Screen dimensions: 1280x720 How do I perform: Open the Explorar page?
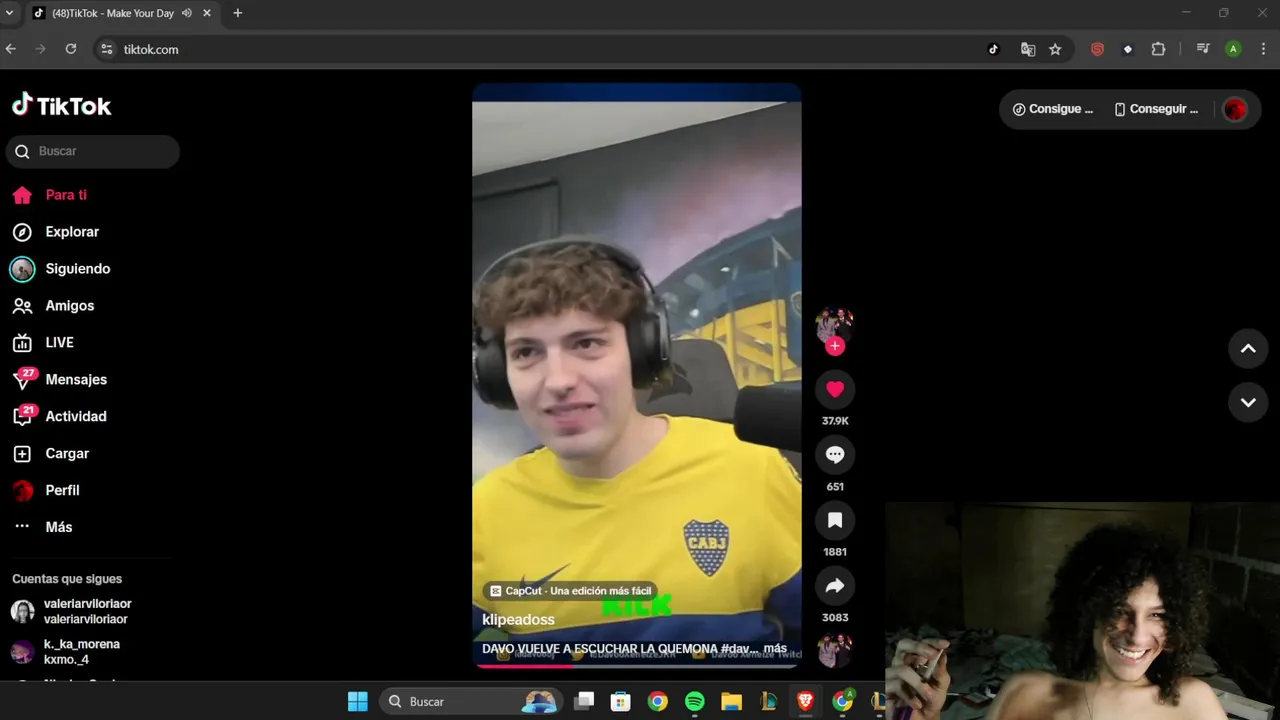[x=72, y=232]
